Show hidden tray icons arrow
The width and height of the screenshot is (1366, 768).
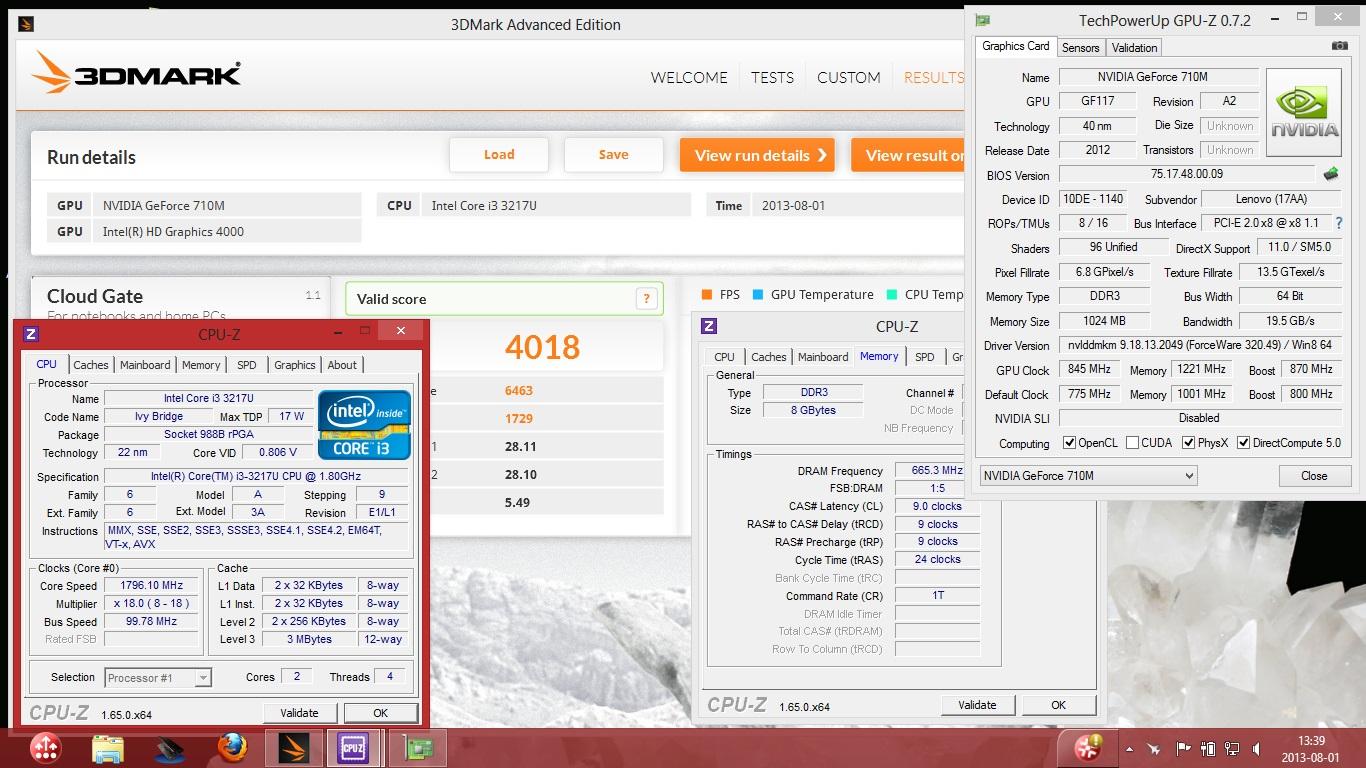point(1130,748)
